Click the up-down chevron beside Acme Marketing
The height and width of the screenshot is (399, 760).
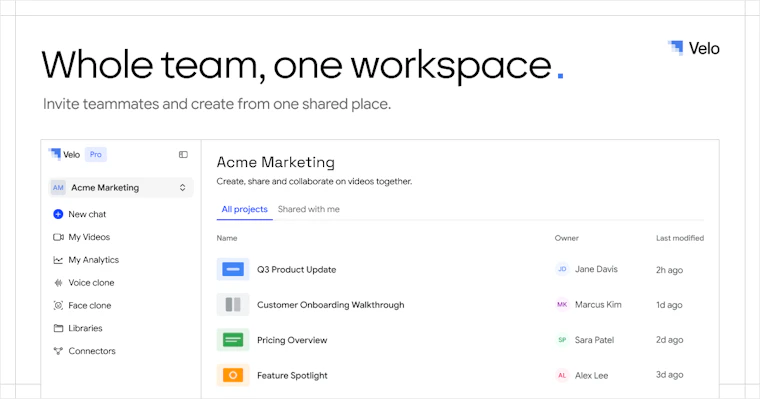(183, 188)
